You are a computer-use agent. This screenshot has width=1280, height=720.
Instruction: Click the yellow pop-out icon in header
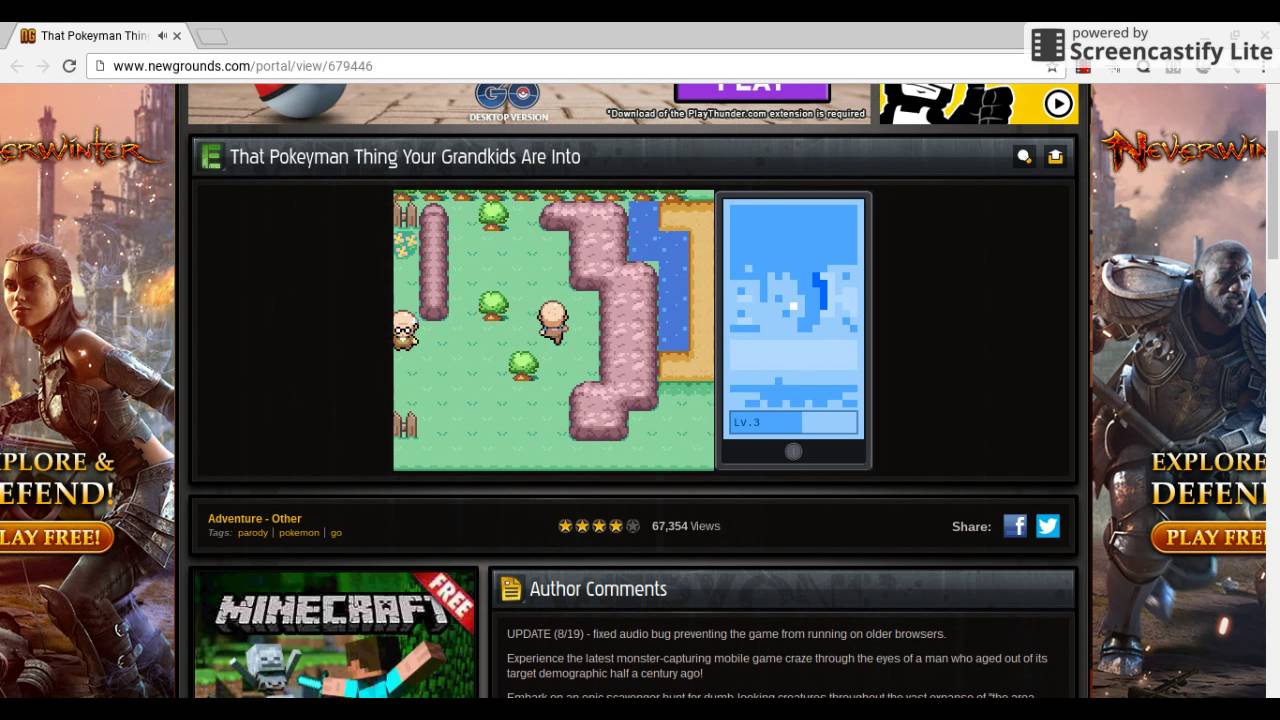[x=1055, y=156]
